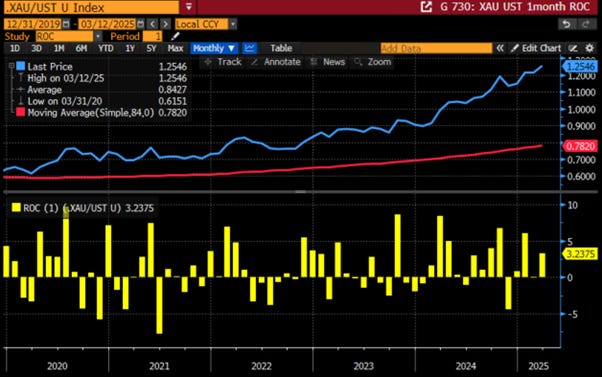Click the Add Data input field
Viewport: 602px width, 377px height.
tap(436, 48)
